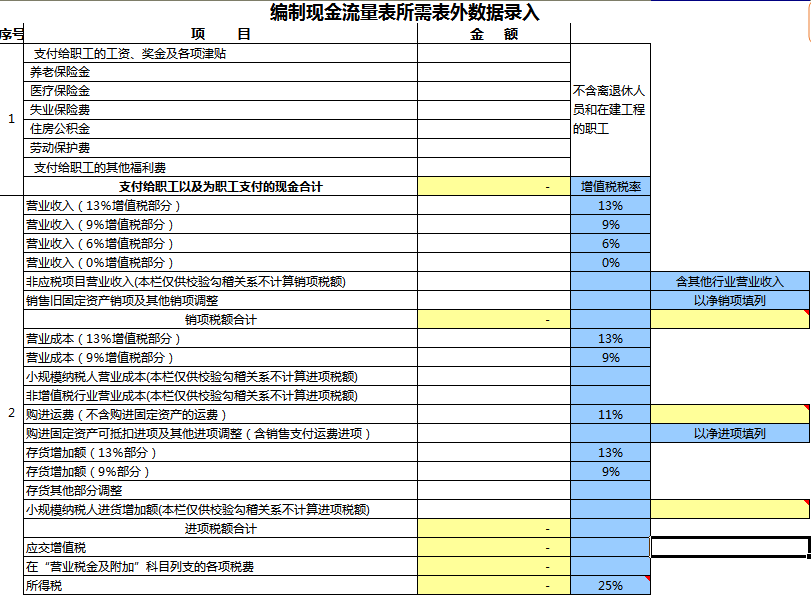Click amount field for 养老保险金
The image size is (811, 595).
point(490,73)
